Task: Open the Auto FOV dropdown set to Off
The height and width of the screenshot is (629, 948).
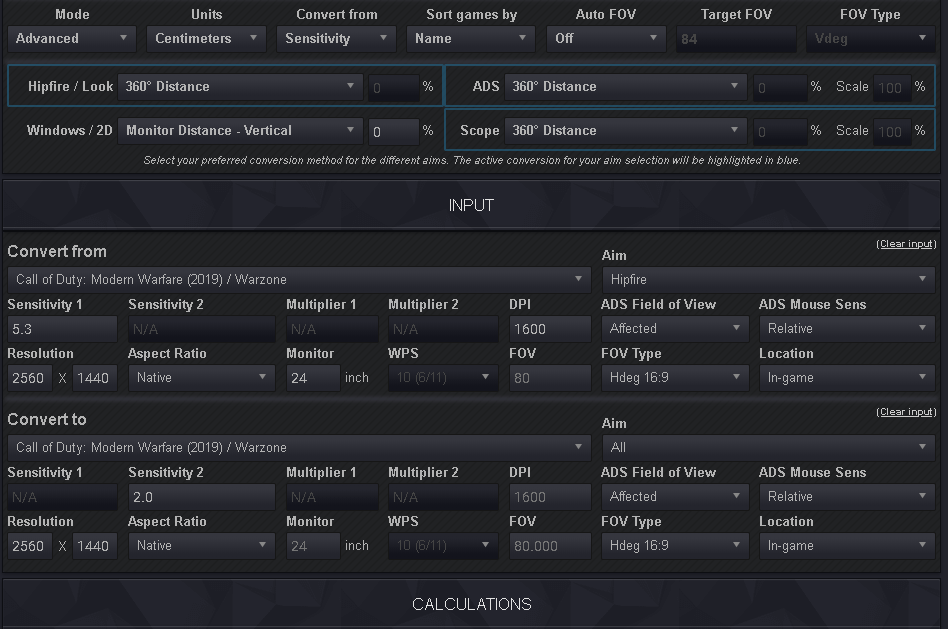Action: (x=606, y=39)
